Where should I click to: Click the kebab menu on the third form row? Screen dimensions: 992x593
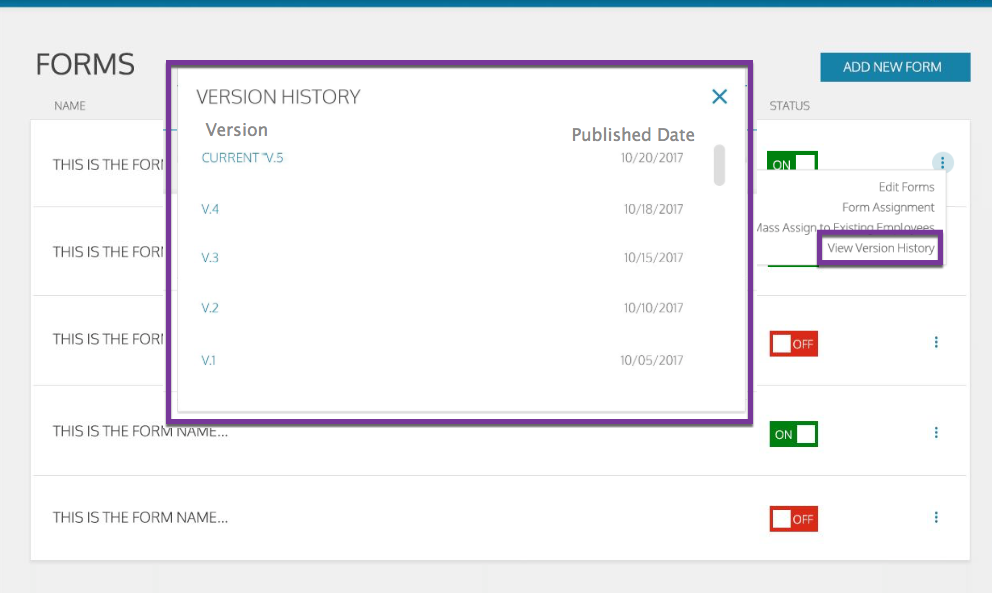tap(936, 342)
